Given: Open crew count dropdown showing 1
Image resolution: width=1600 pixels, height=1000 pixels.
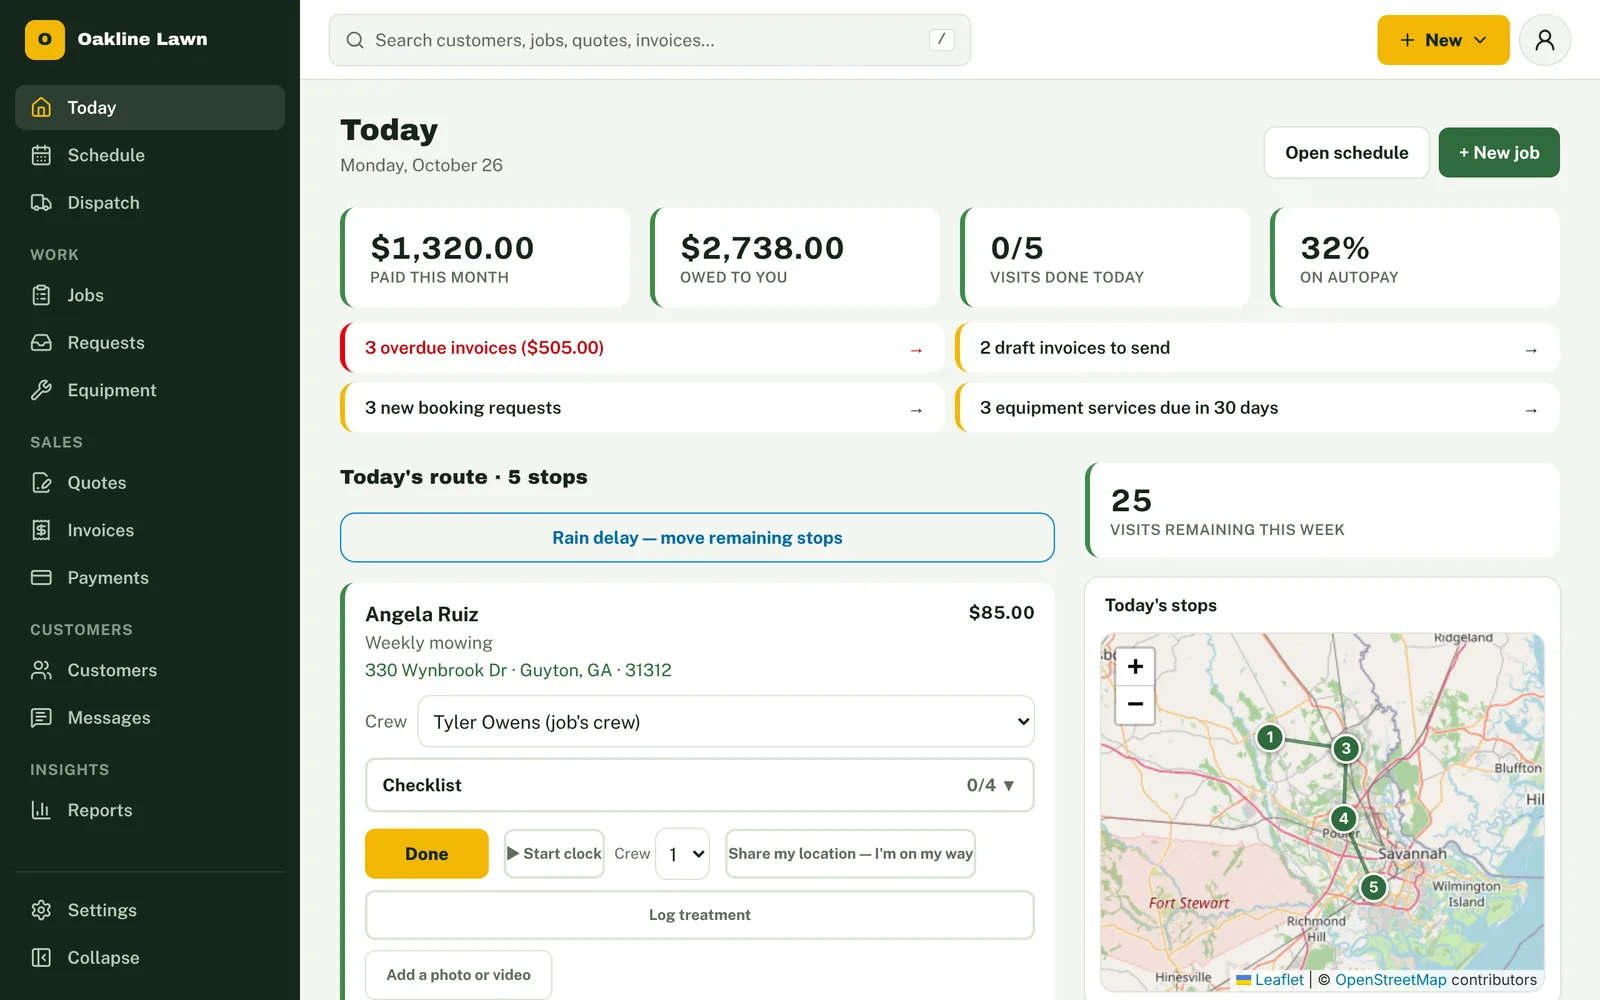Looking at the screenshot, I should click(682, 854).
